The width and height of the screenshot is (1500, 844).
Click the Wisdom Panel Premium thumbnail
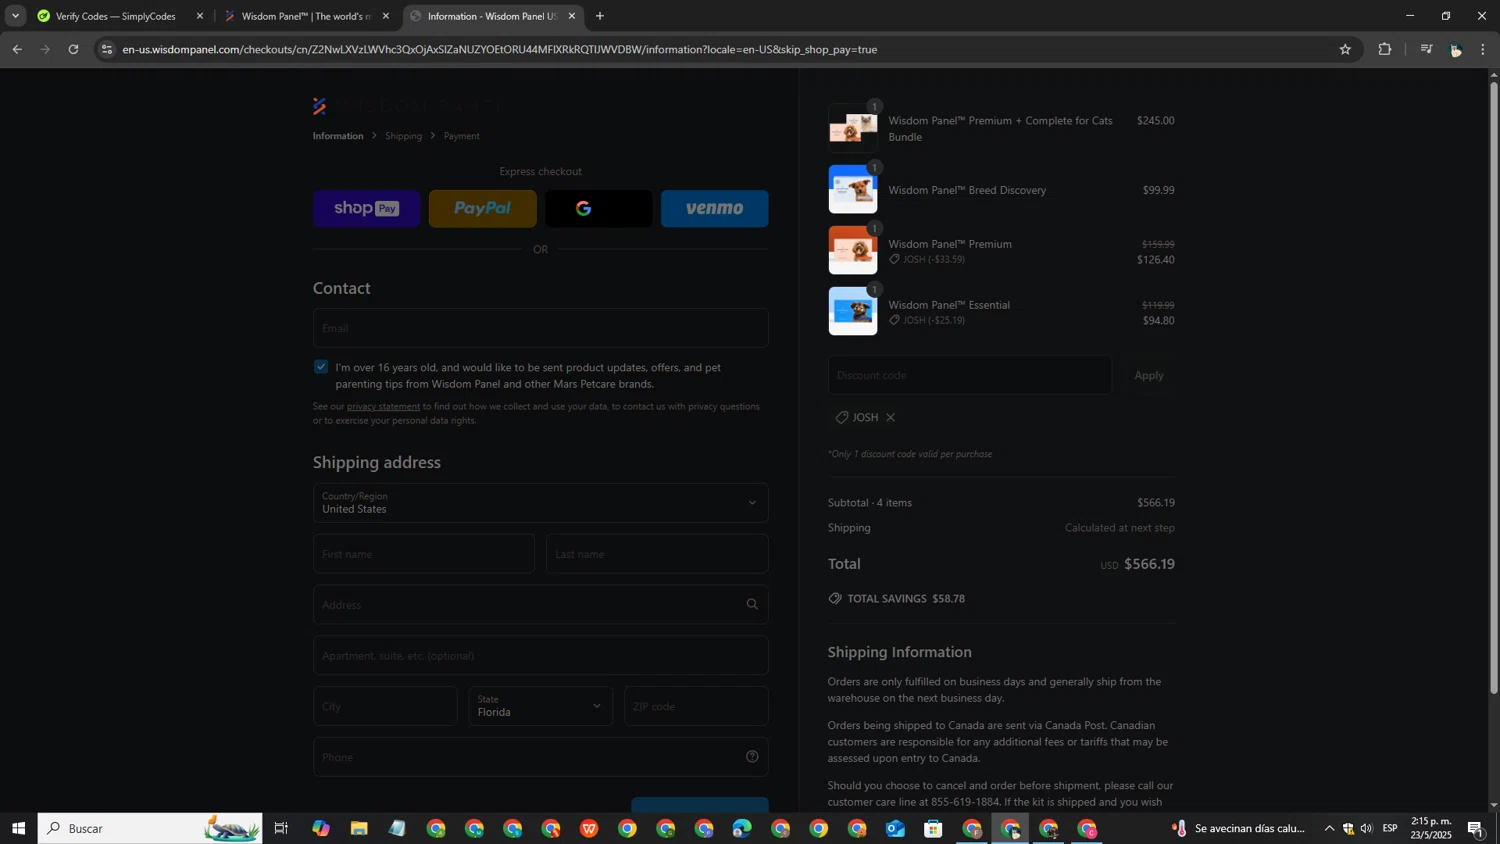853,251
